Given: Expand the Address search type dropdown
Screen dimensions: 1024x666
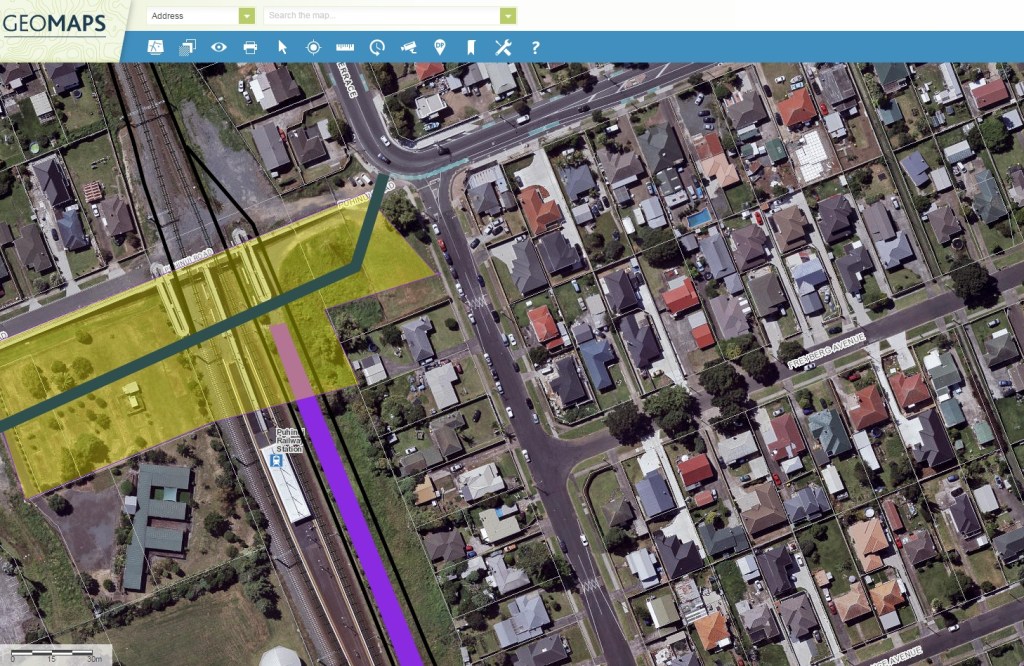Looking at the screenshot, I should [x=247, y=16].
